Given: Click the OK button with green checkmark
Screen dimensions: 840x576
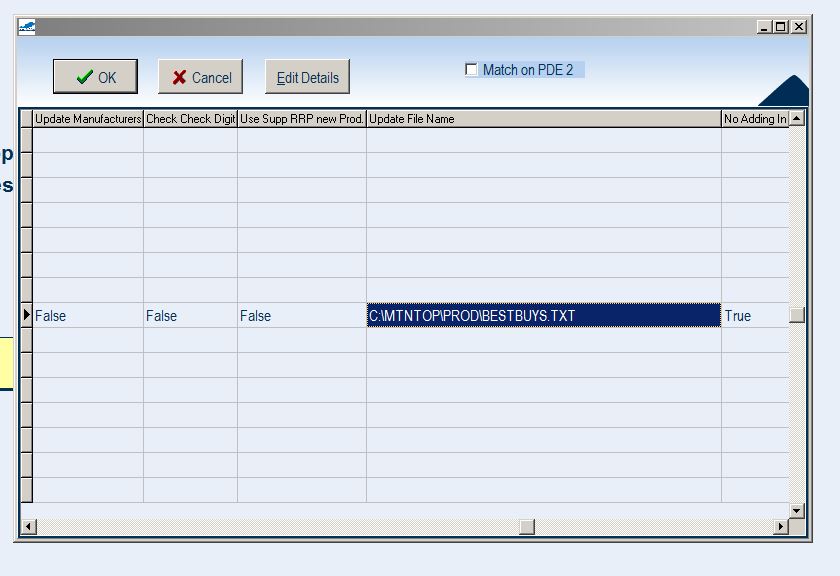Looking at the screenshot, I should 95,77.
